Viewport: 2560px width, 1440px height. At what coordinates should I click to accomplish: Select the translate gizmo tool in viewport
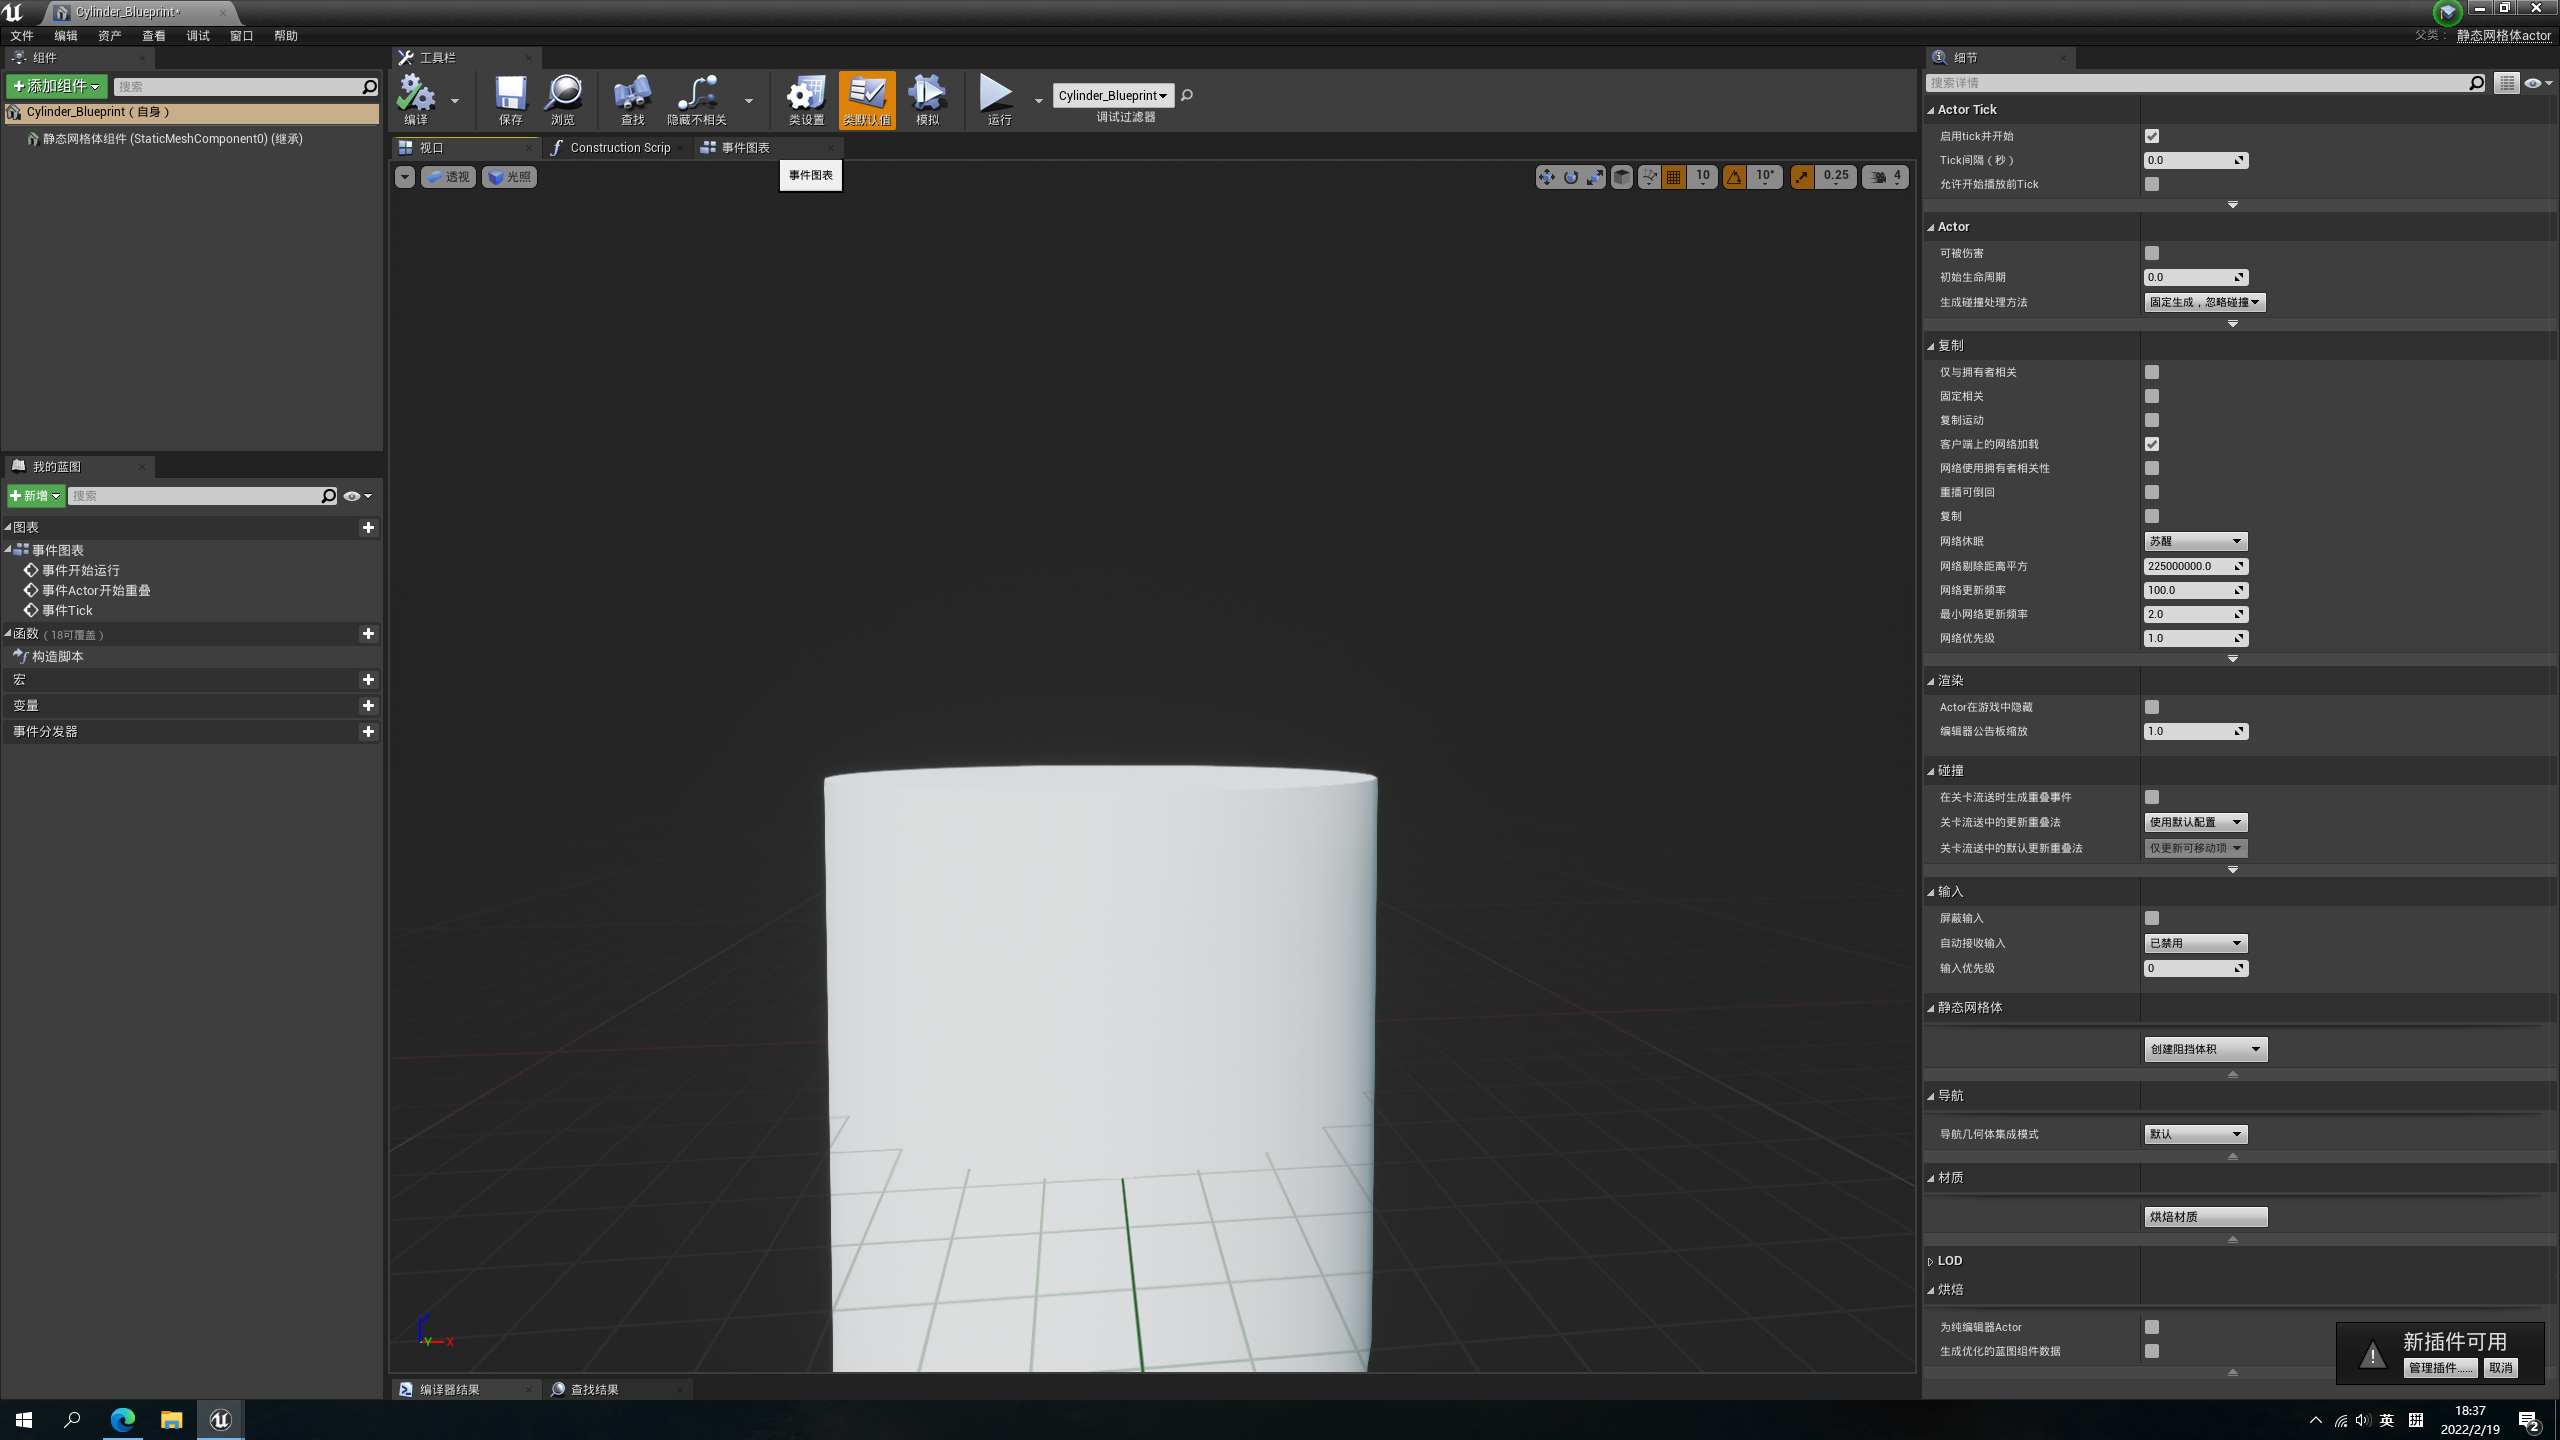[x=1547, y=177]
